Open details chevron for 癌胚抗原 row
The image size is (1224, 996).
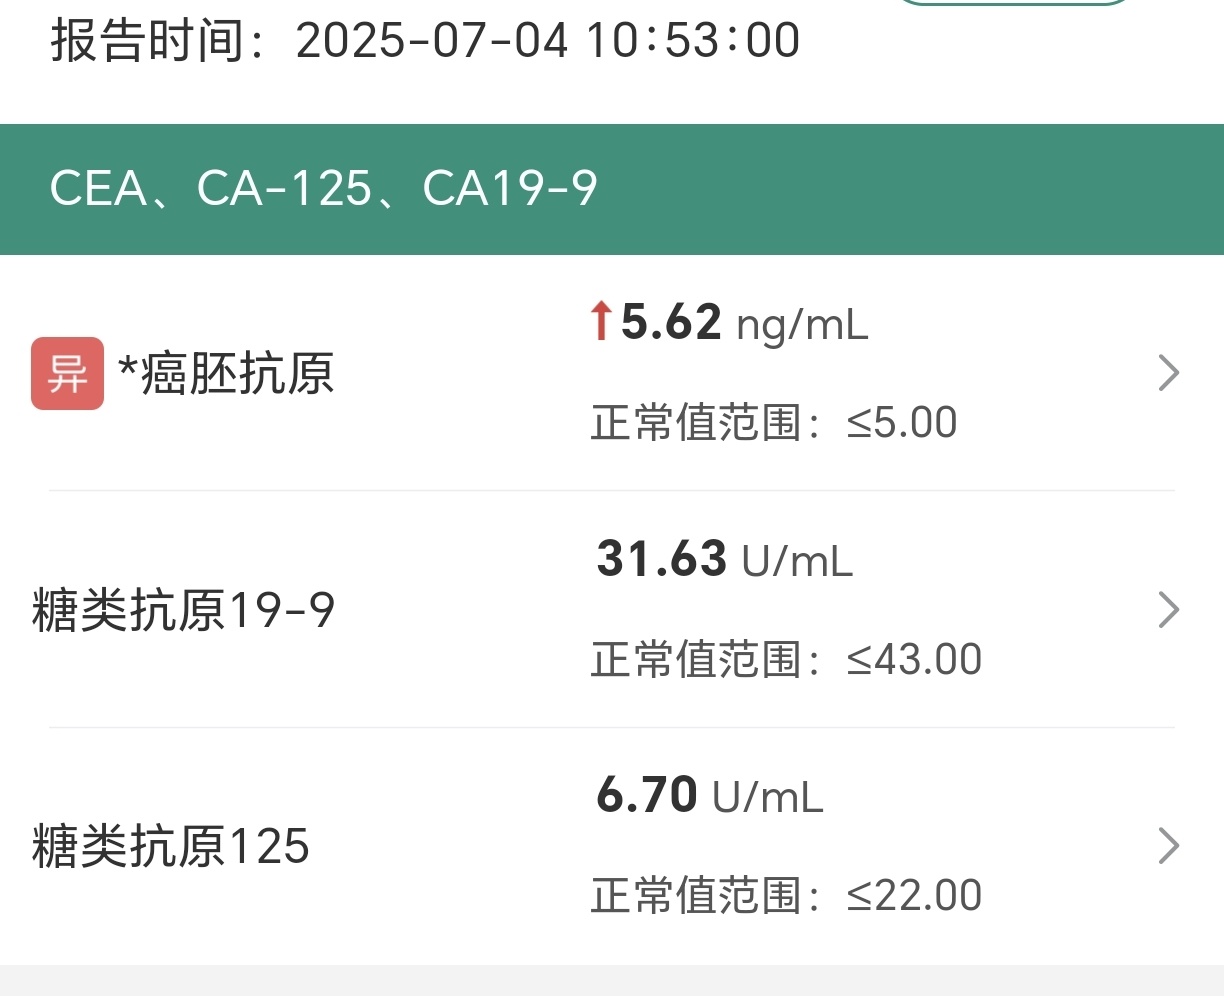[1168, 373]
